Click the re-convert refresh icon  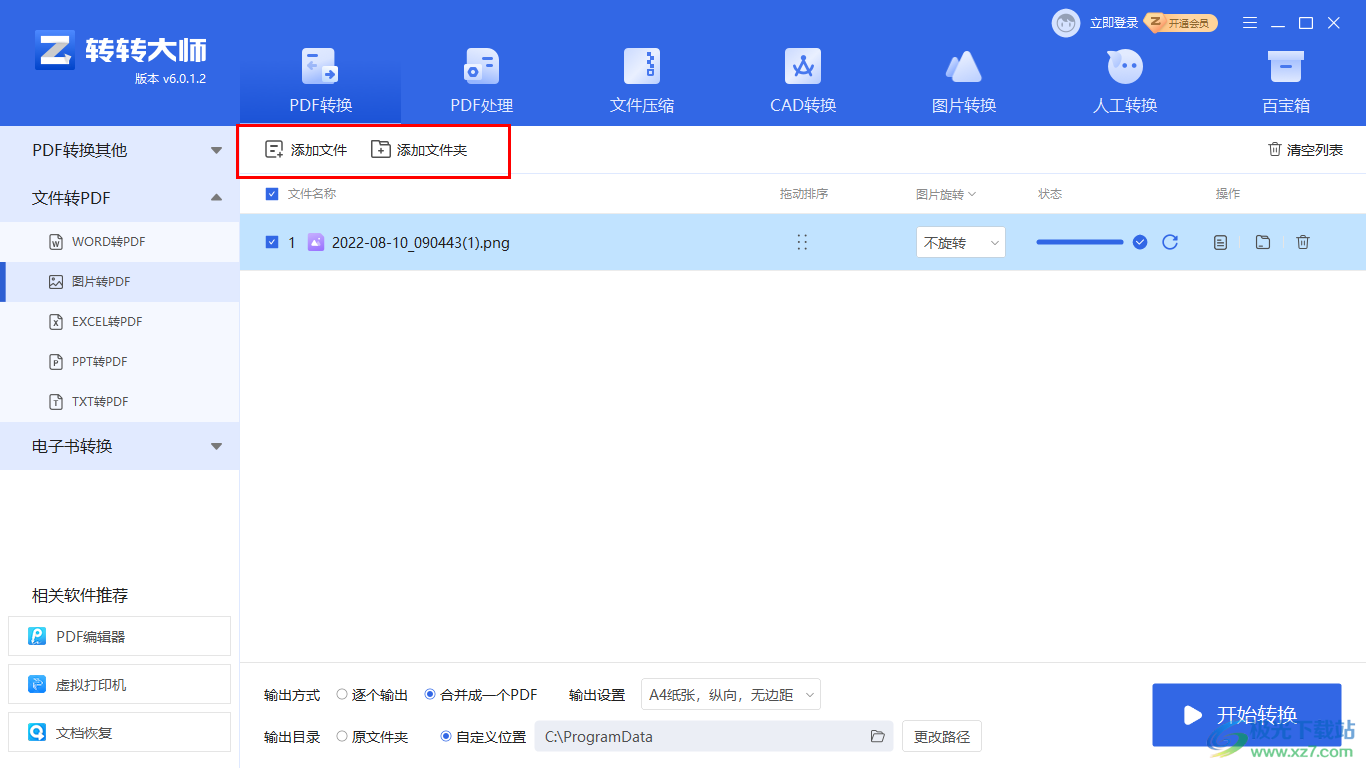point(1170,242)
